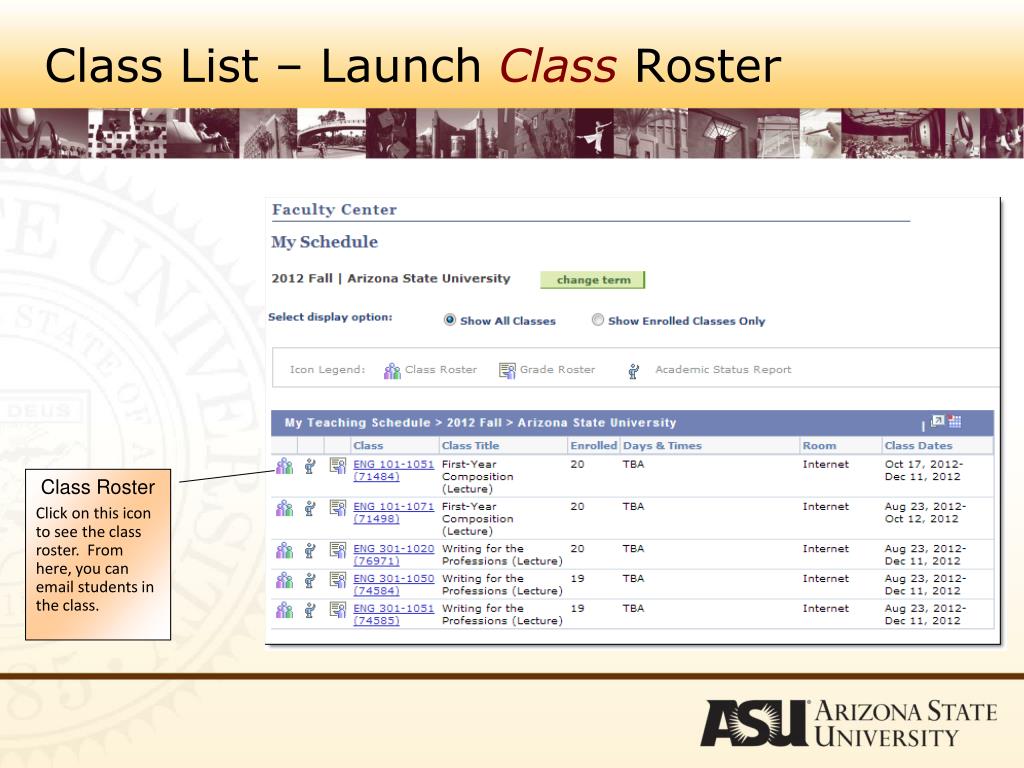Open academic status report for ENG 101-1071
This screenshot has width=1024, height=768.
pyautogui.click(x=310, y=508)
